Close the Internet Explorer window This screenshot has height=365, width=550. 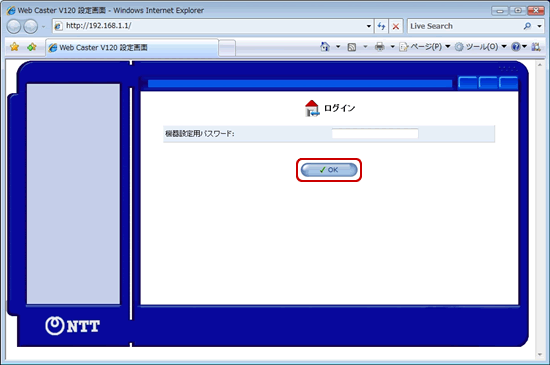coord(536,11)
